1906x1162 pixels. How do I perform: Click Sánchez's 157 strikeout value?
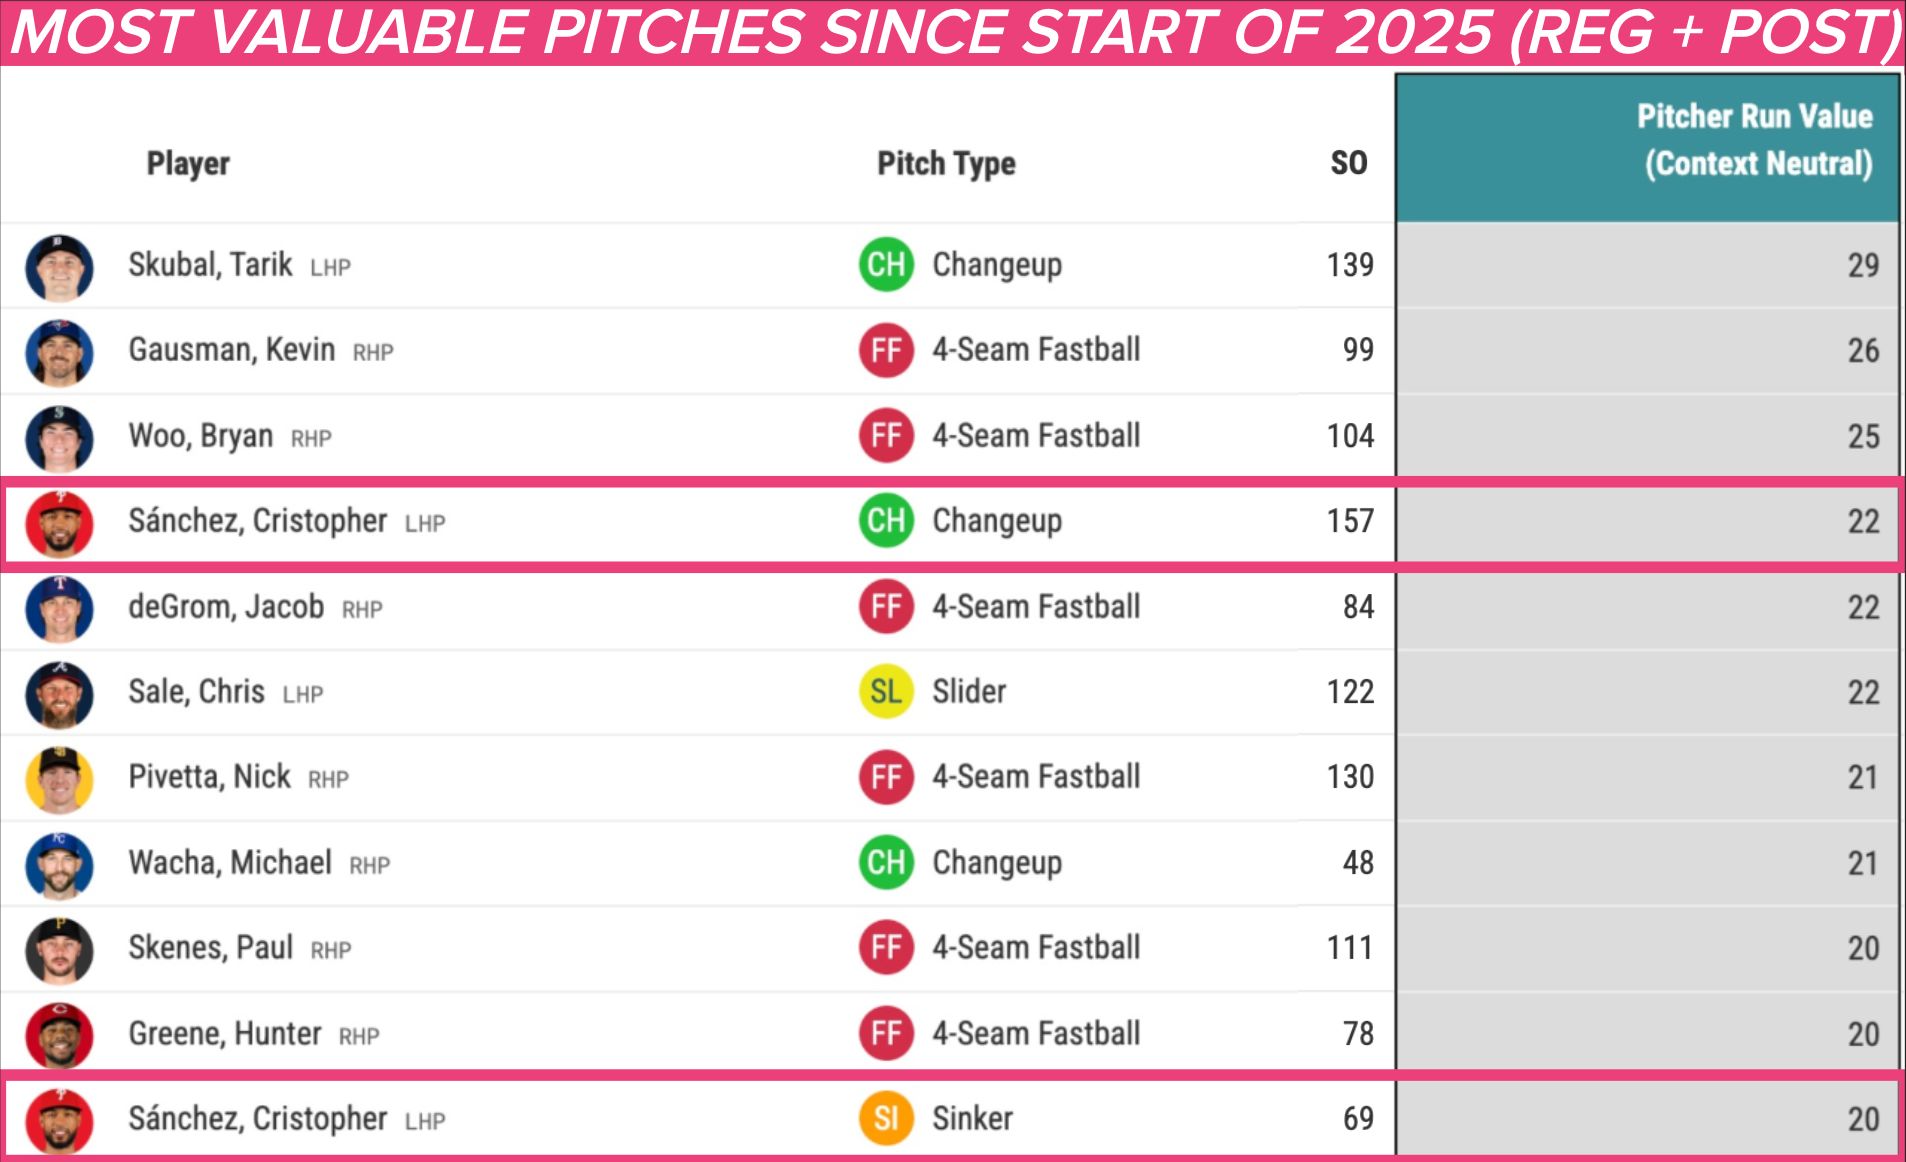[x=1349, y=521]
